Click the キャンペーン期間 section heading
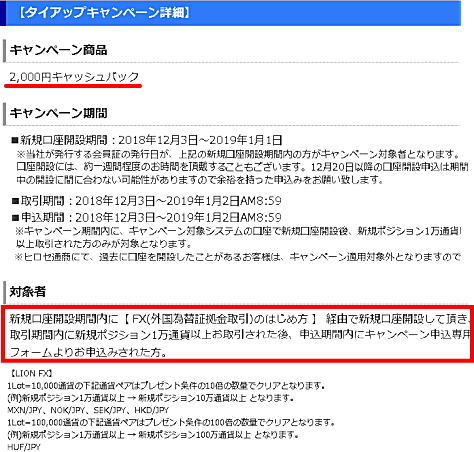The height and width of the screenshot is (452, 474). coord(58,113)
